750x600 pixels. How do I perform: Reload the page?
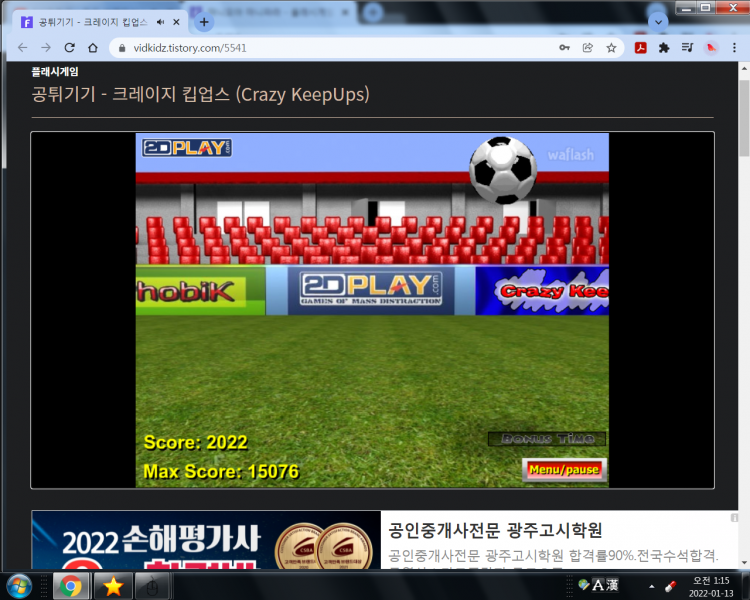coord(69,48)
